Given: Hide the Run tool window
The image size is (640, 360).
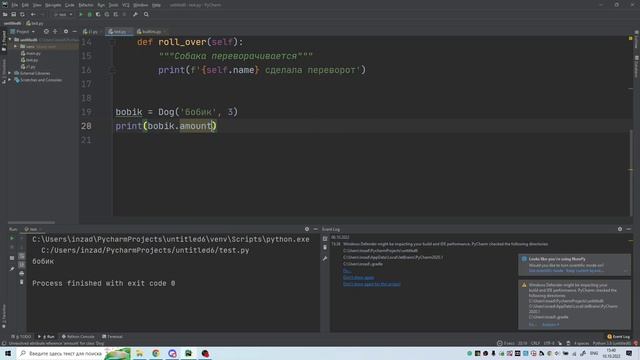Looking at the screenshot, I should pos(316,229).
